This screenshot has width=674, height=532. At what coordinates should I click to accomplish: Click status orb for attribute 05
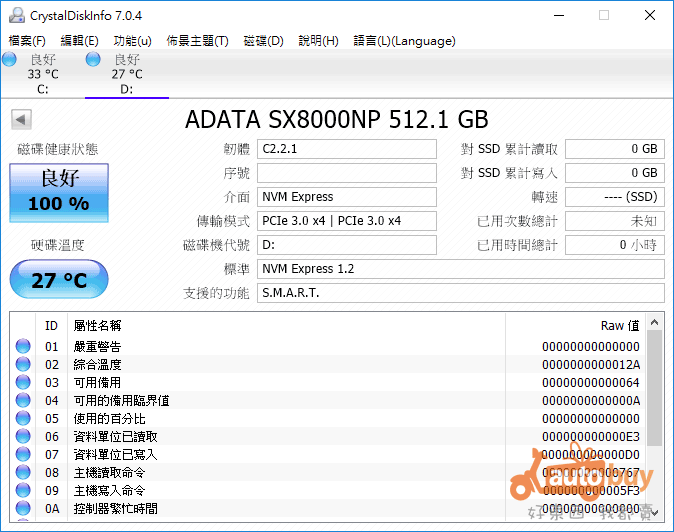pos(23,418)
